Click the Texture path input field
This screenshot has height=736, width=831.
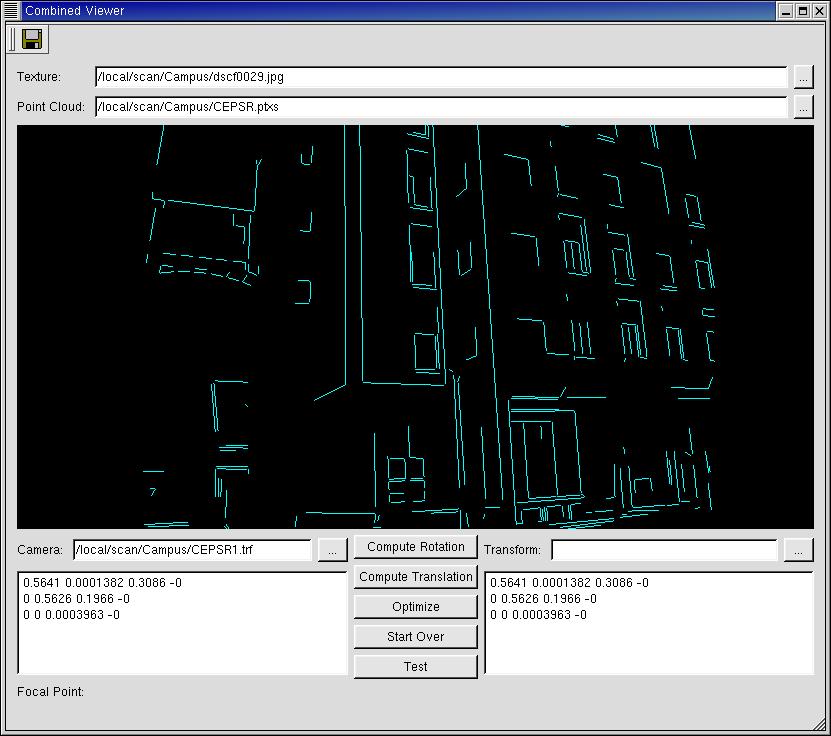pyautogui.click(x=440, y=77)
